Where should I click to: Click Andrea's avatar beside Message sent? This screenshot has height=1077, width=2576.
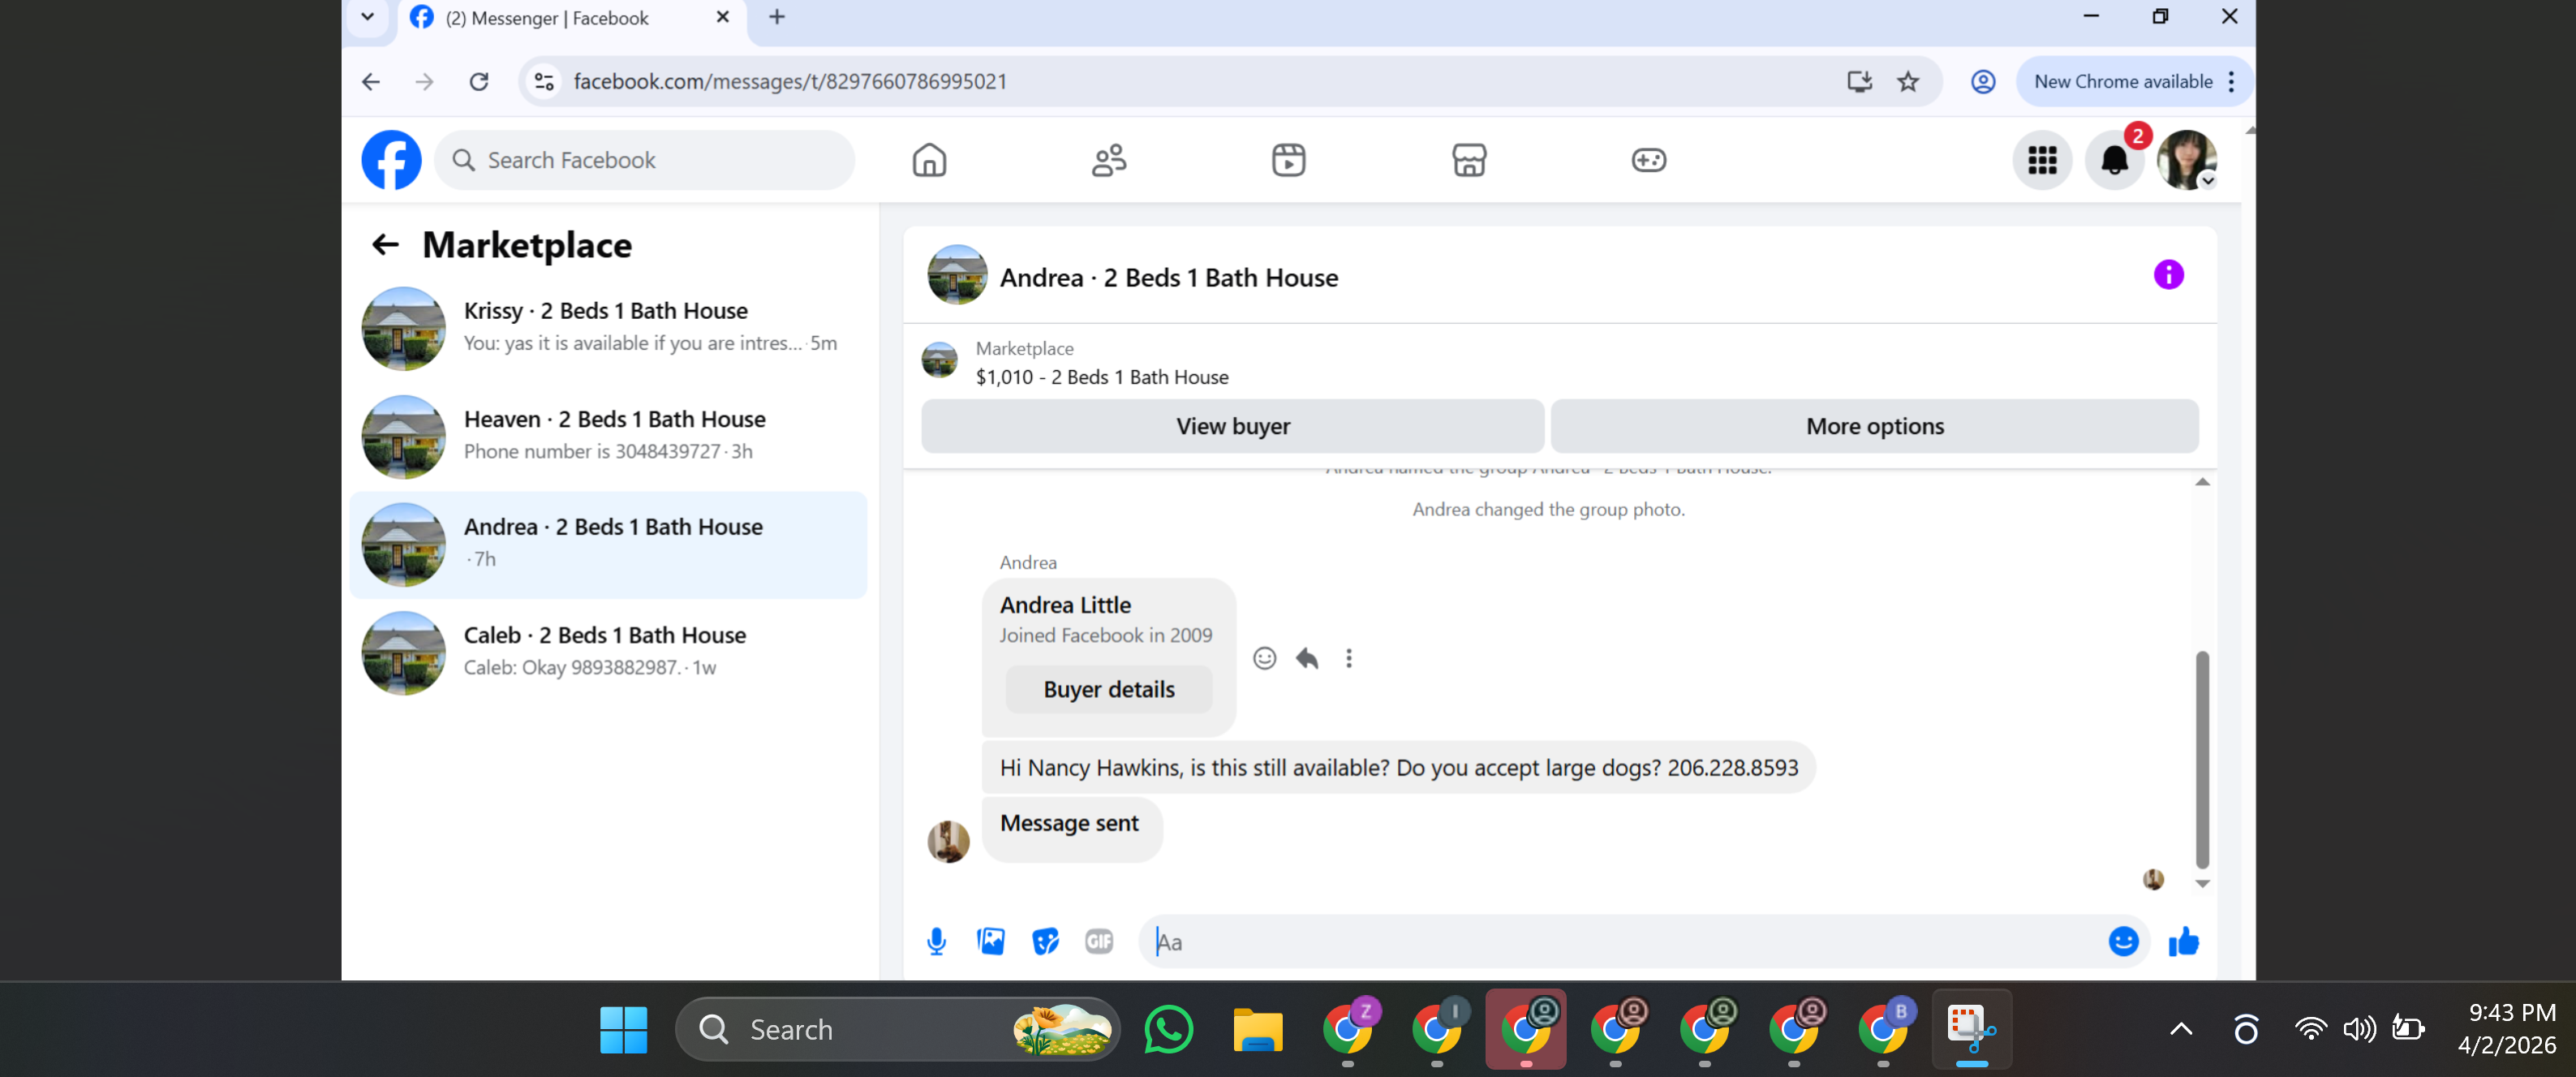pos(948,841)
